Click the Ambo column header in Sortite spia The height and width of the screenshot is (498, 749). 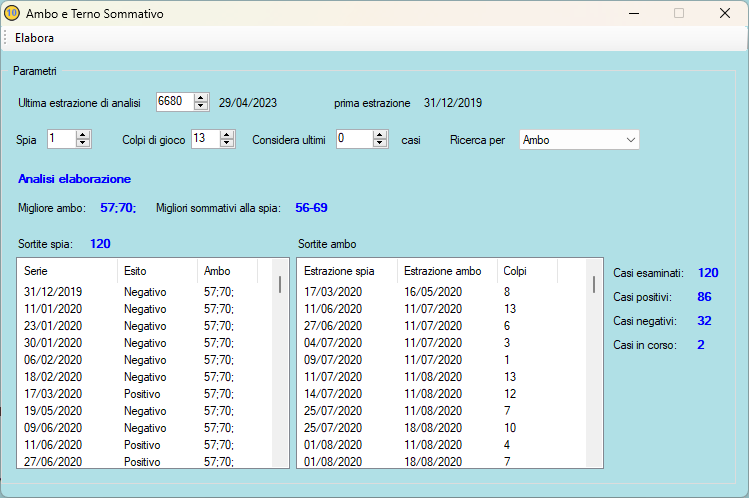pyautogui.click(x=227, y=271)
